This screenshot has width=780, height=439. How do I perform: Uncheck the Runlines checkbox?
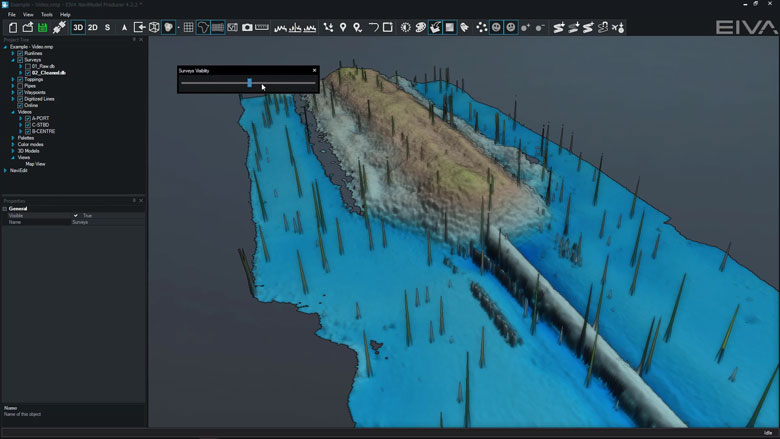(x=21, y=53)
